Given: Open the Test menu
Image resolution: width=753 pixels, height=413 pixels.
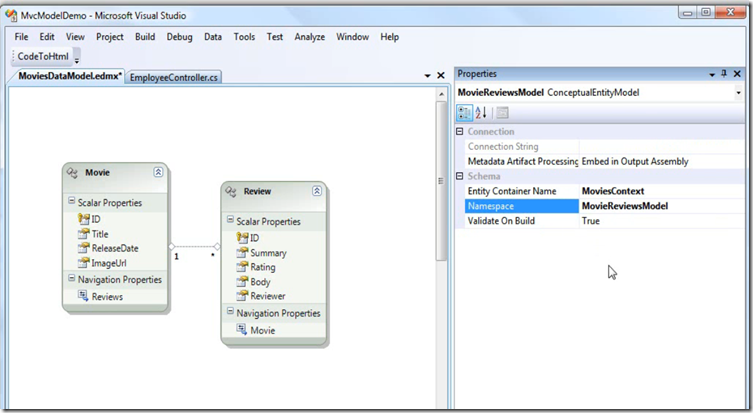Looking at the screenshot, I should click(275, 37).
